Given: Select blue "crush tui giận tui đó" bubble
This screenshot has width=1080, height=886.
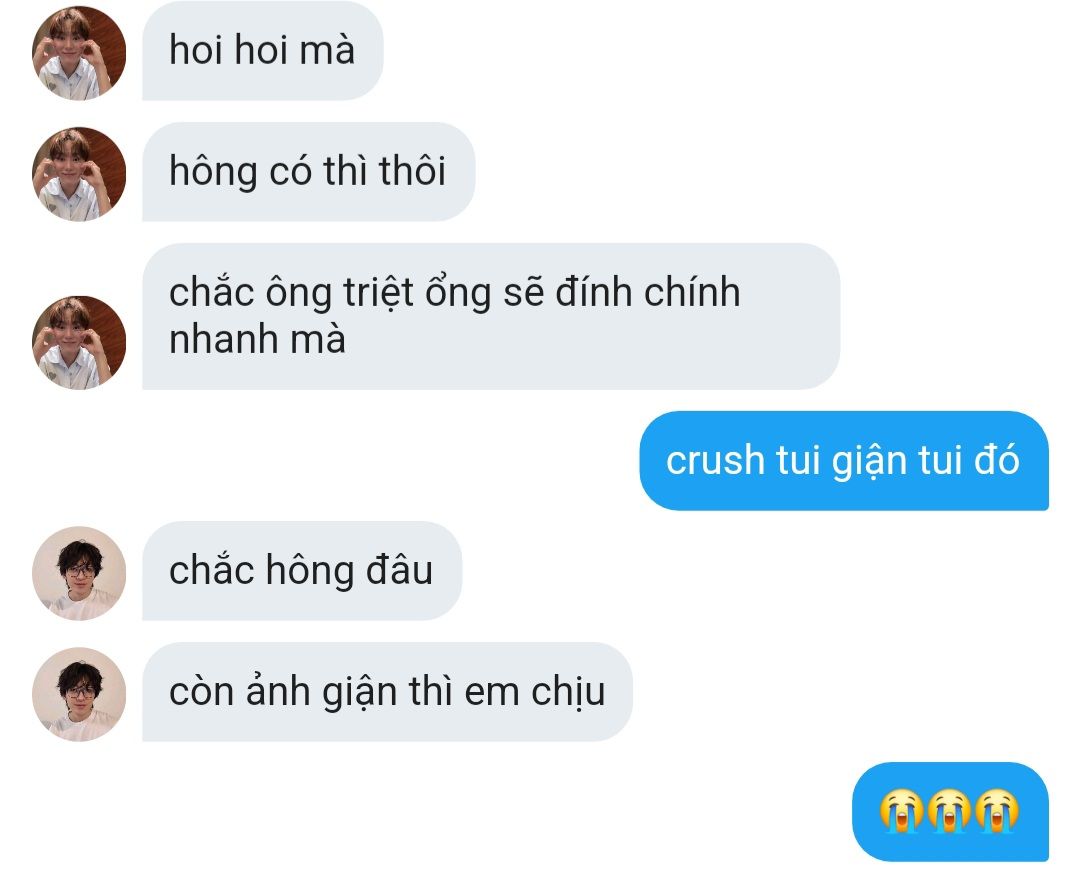Looking at the screenshot, I should 844,461.
